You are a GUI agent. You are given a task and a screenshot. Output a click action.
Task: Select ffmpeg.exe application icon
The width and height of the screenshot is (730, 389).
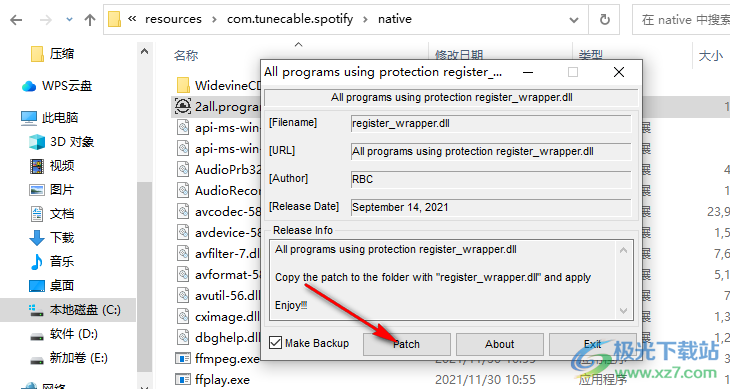(x=183, y=359)
